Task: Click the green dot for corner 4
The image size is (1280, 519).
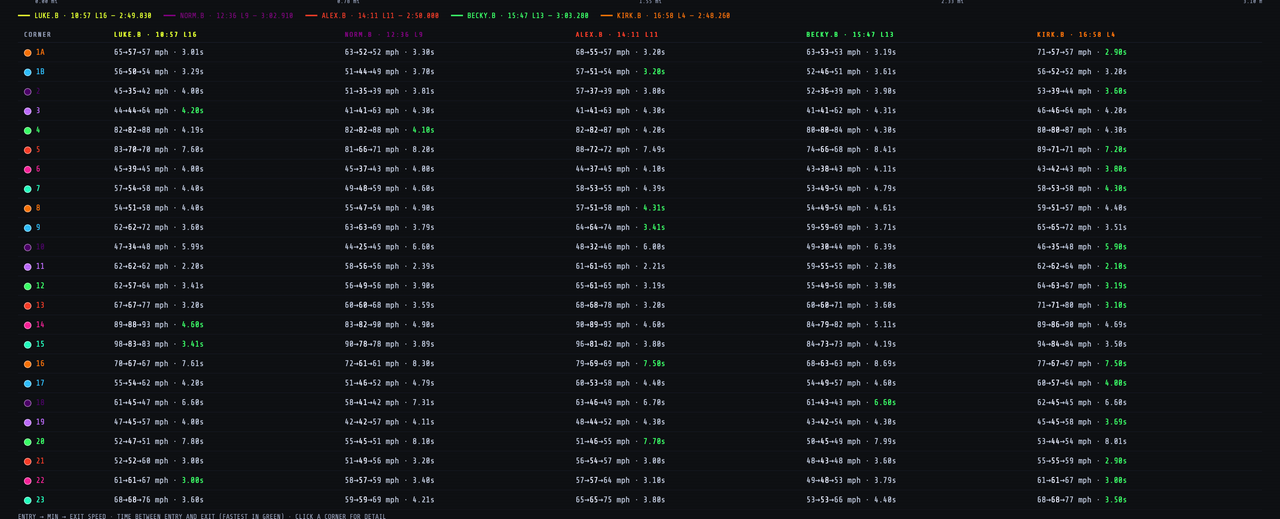Action: pos(28,130)
